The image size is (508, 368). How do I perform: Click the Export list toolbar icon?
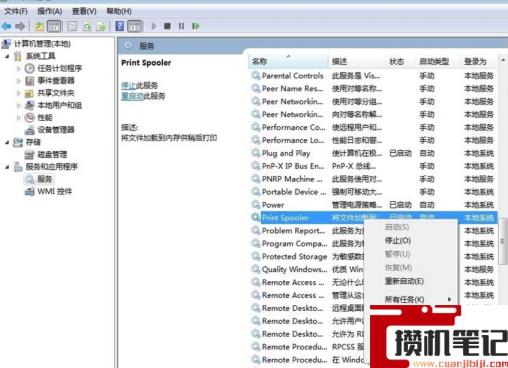coord(101,26)
